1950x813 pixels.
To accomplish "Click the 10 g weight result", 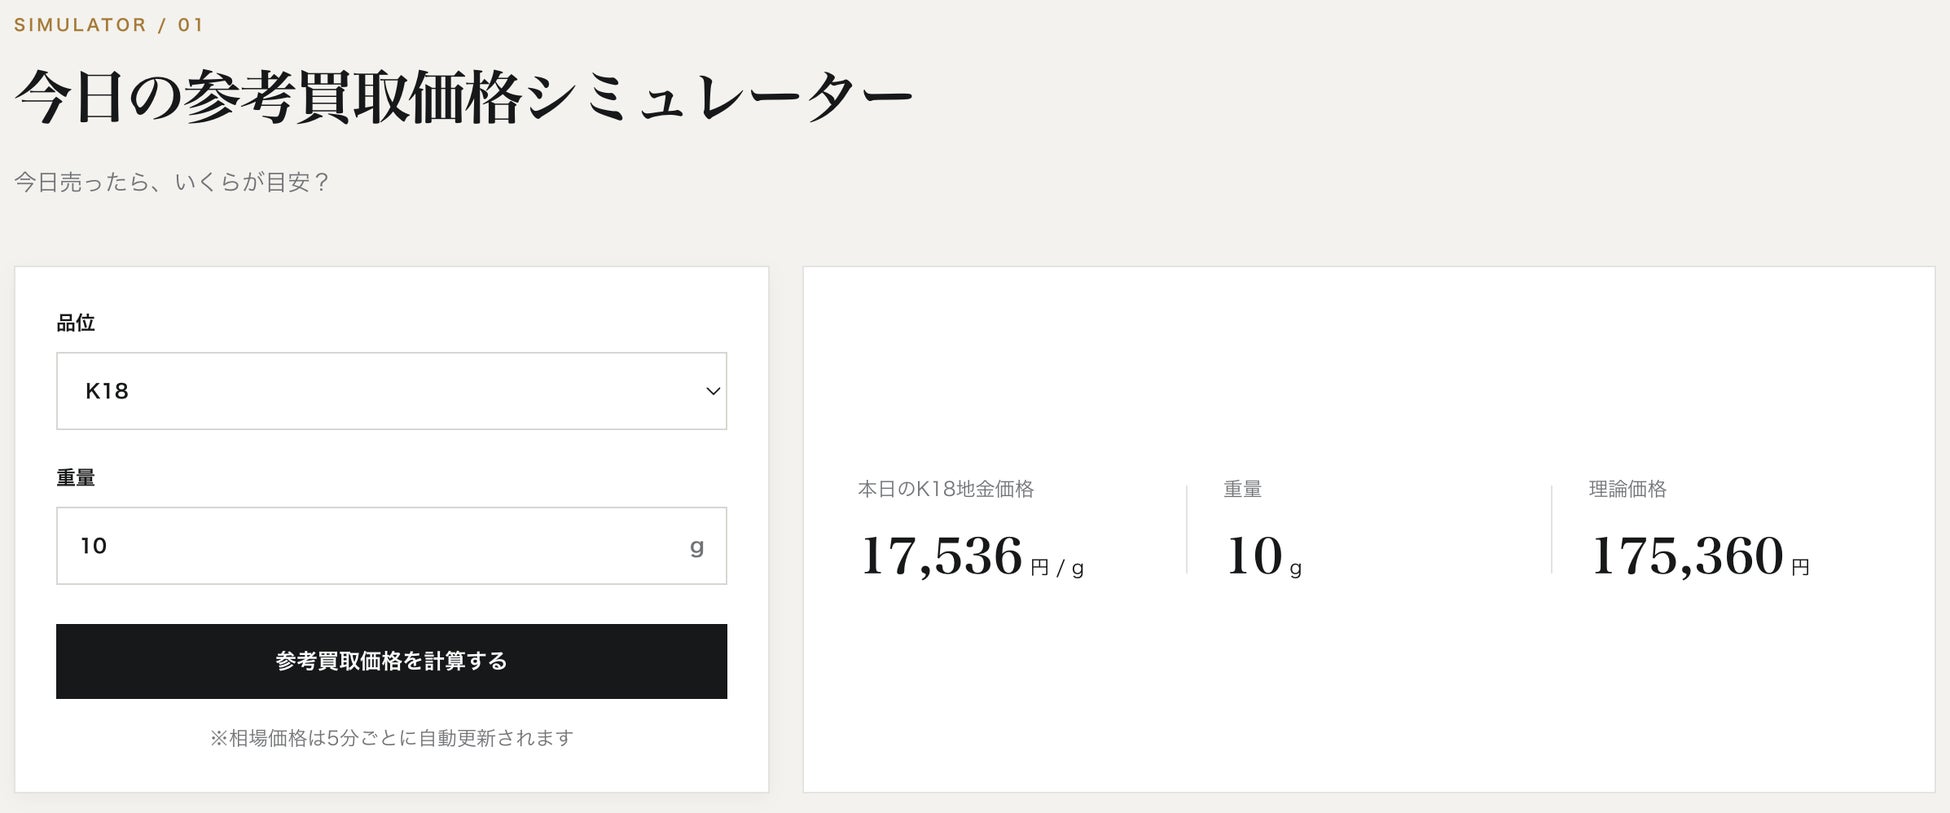I will (x=1263, y=556).
